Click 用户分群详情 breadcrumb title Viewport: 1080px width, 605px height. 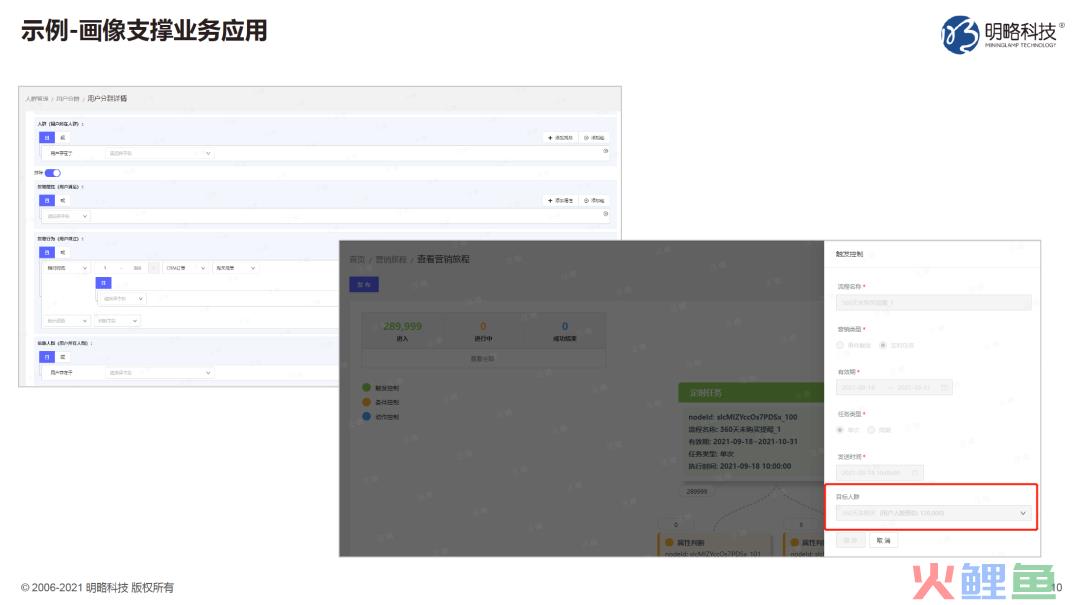click(107, 99)
